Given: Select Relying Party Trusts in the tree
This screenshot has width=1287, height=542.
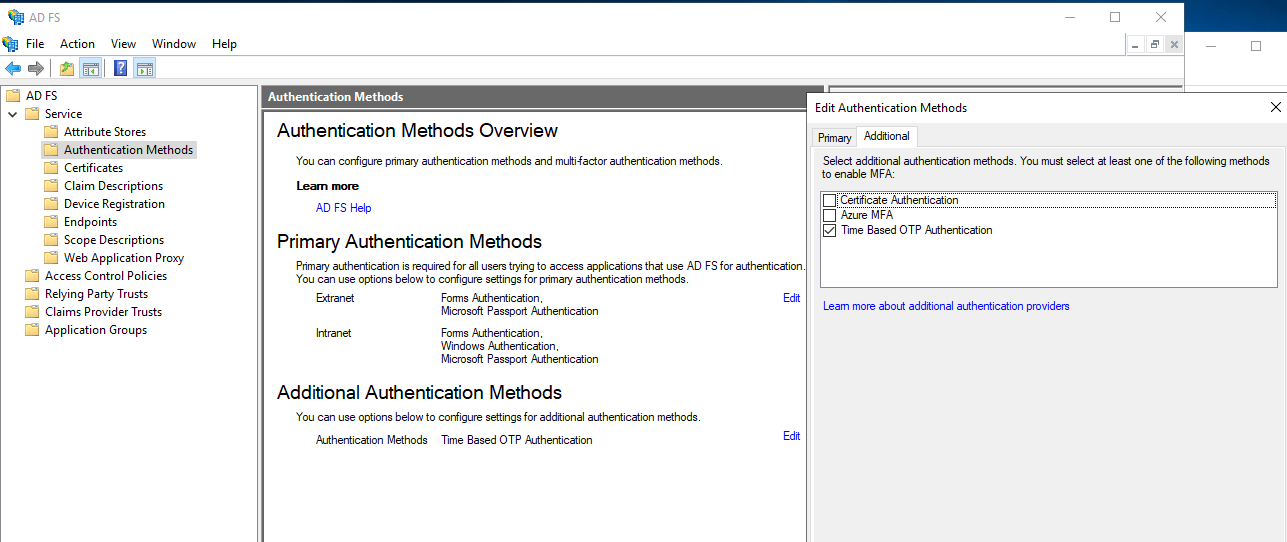Looking at the screenshot, I should click(96, 294).
